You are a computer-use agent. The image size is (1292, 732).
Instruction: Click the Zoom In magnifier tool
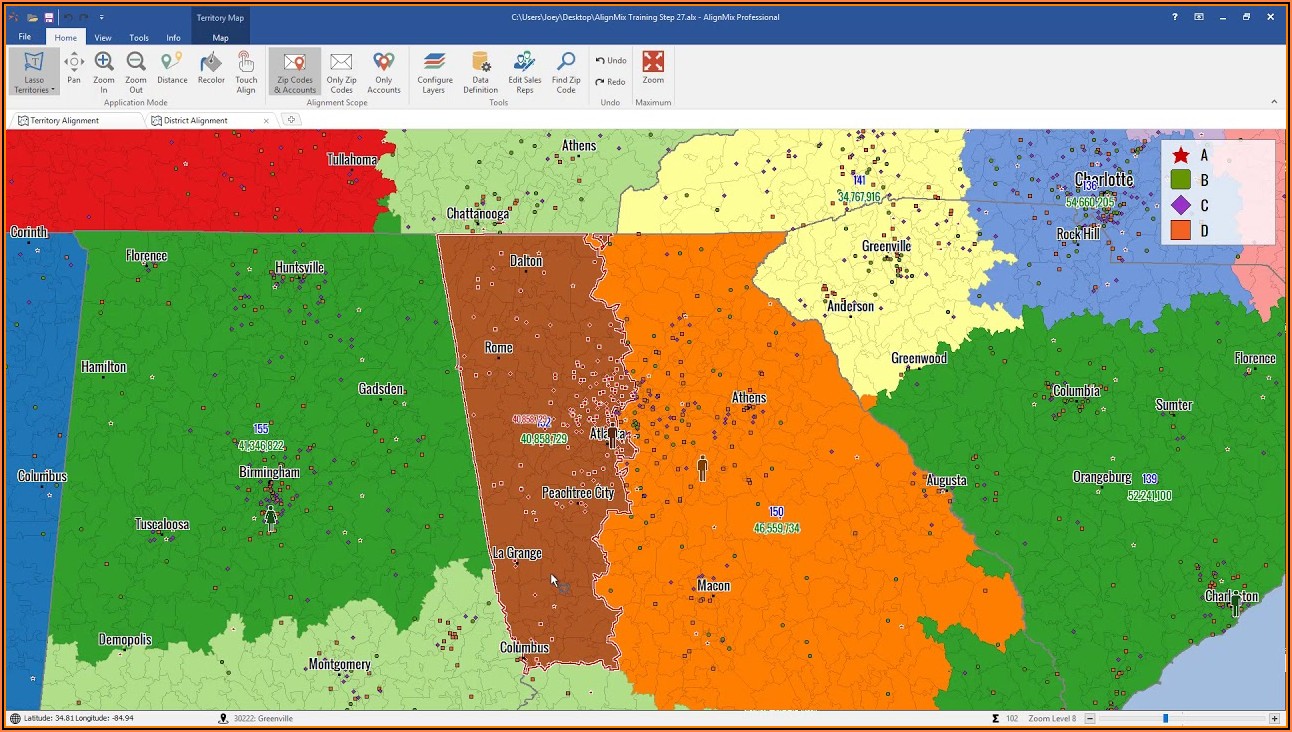[104, 68]
